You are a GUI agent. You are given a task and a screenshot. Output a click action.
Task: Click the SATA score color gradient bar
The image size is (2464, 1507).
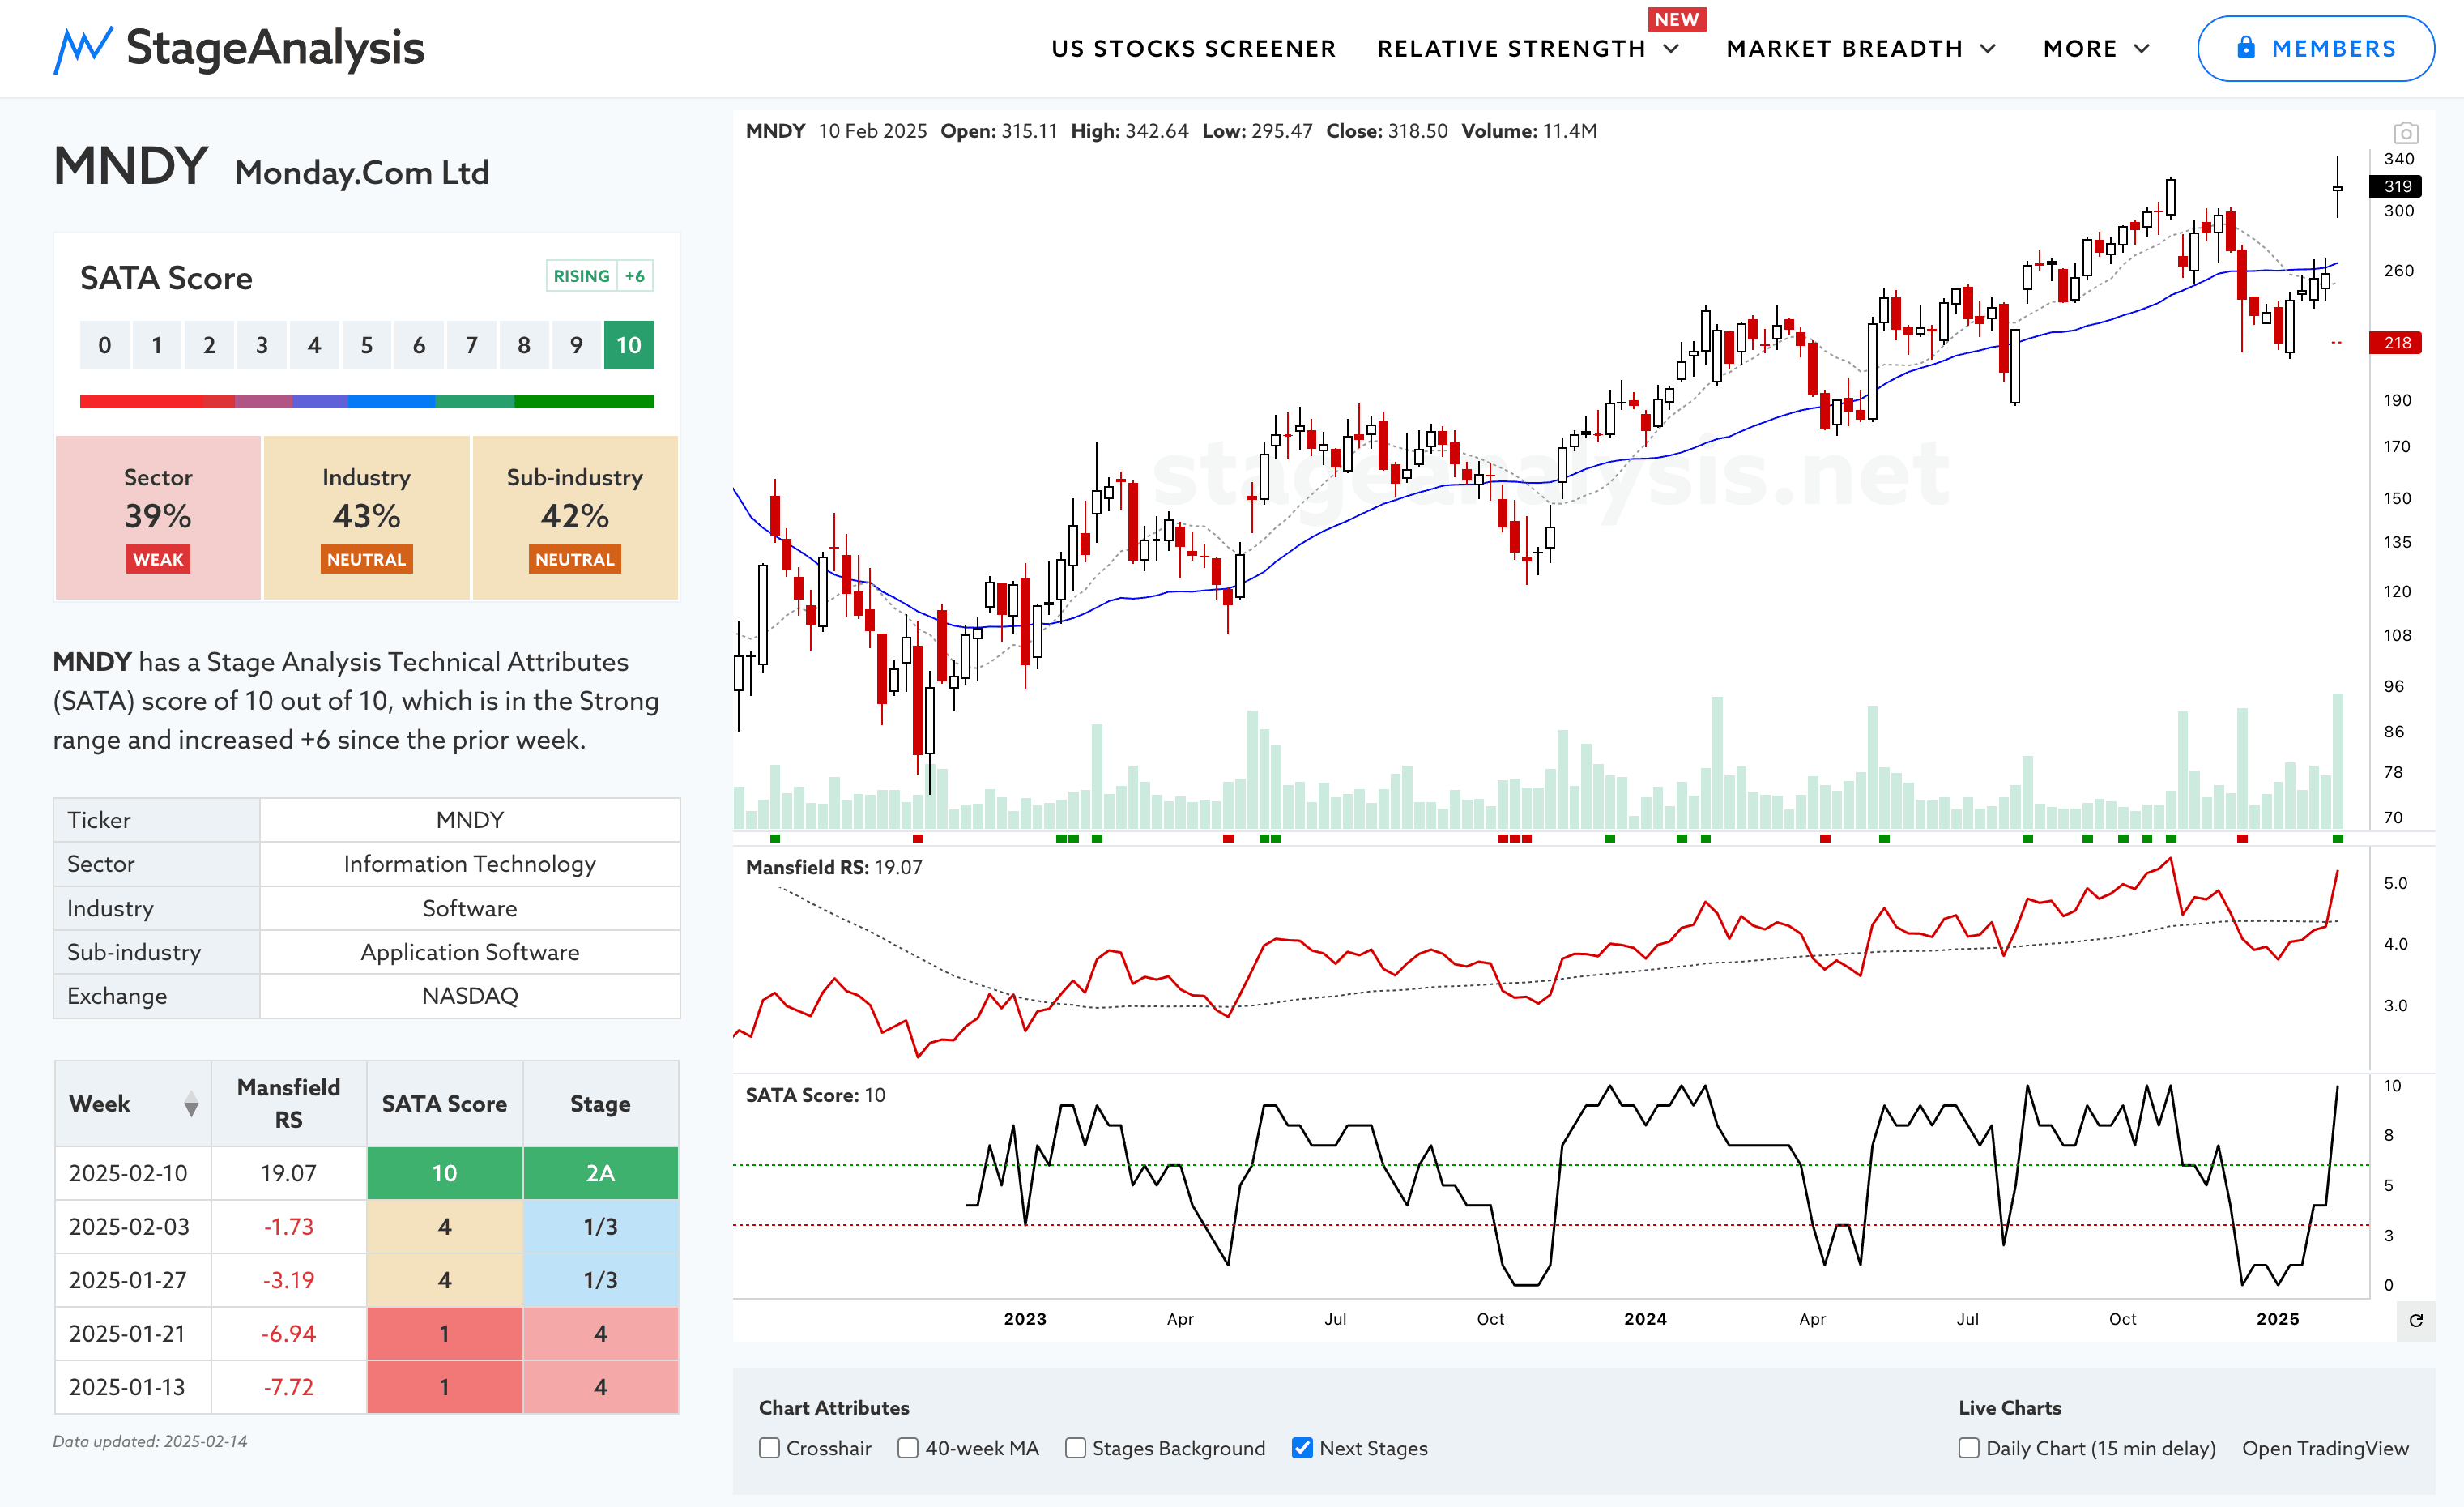click(366, 402)
